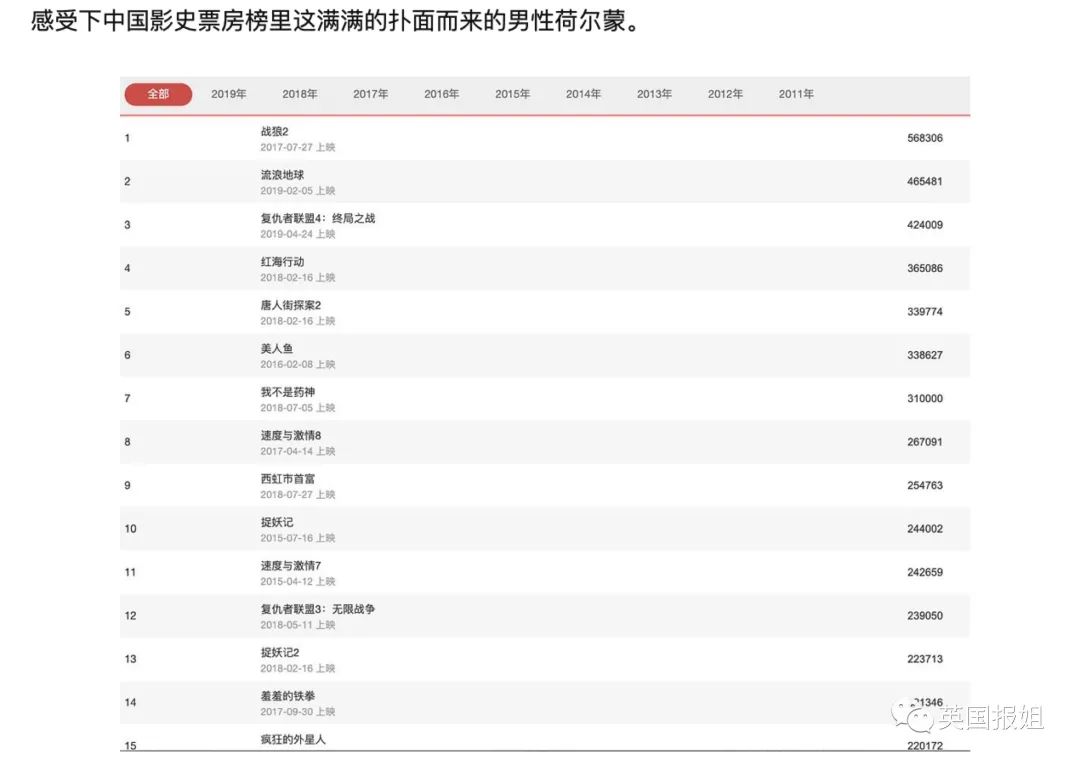
Task: Open the 速度与激情7 movie title
Action: click(x=291, y=565)
